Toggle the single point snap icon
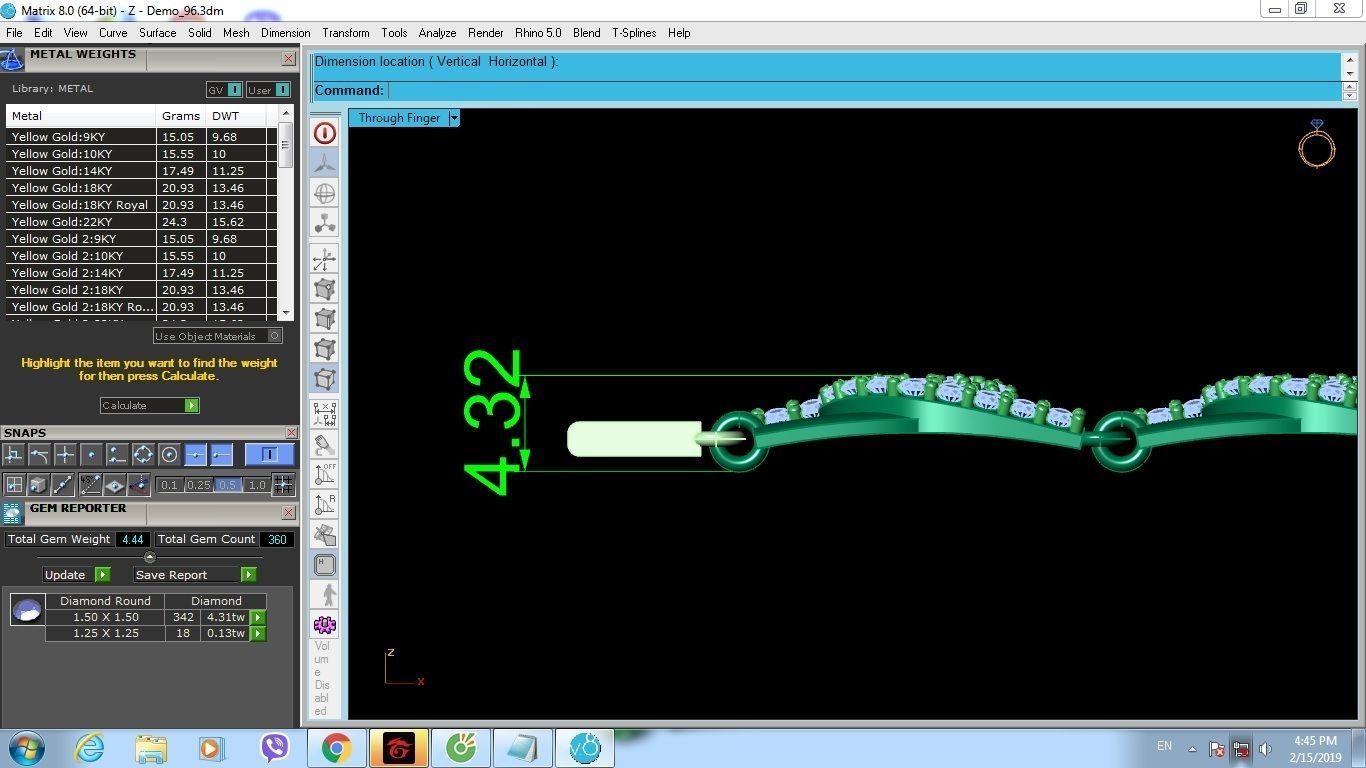 92,455
